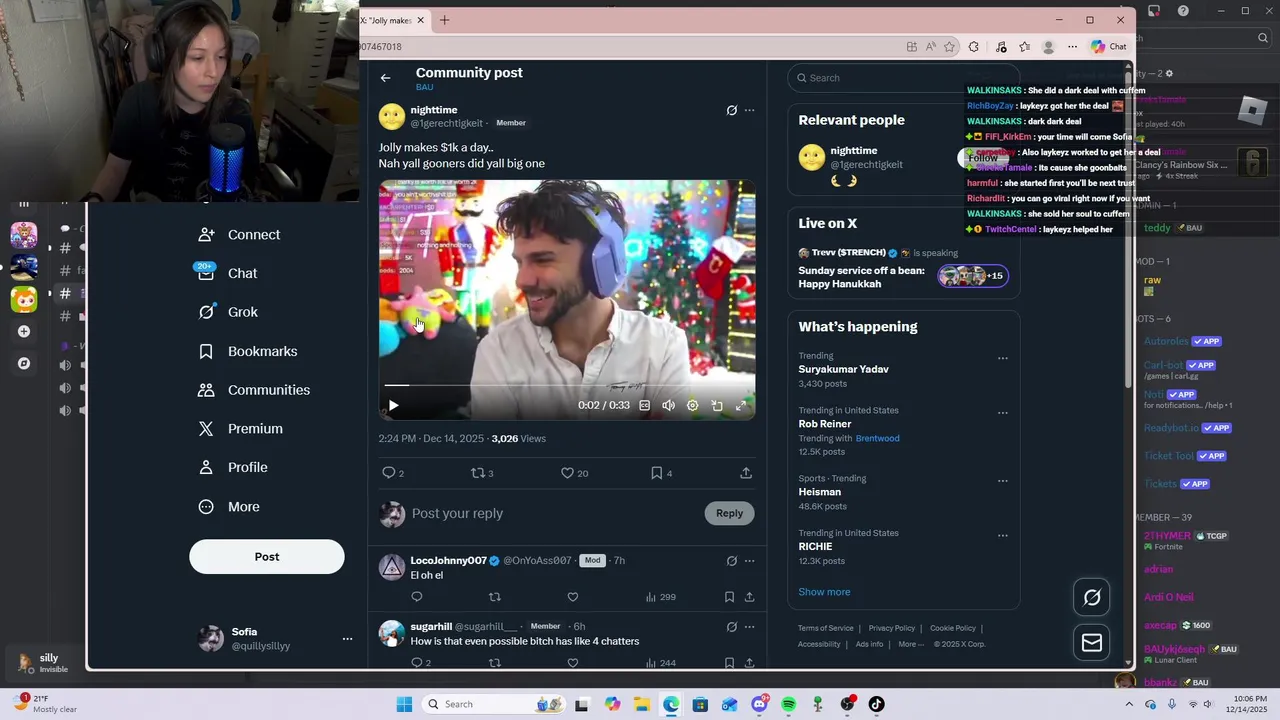Open account options beside Sofia @quillysillyy

(x=347, y=639)
